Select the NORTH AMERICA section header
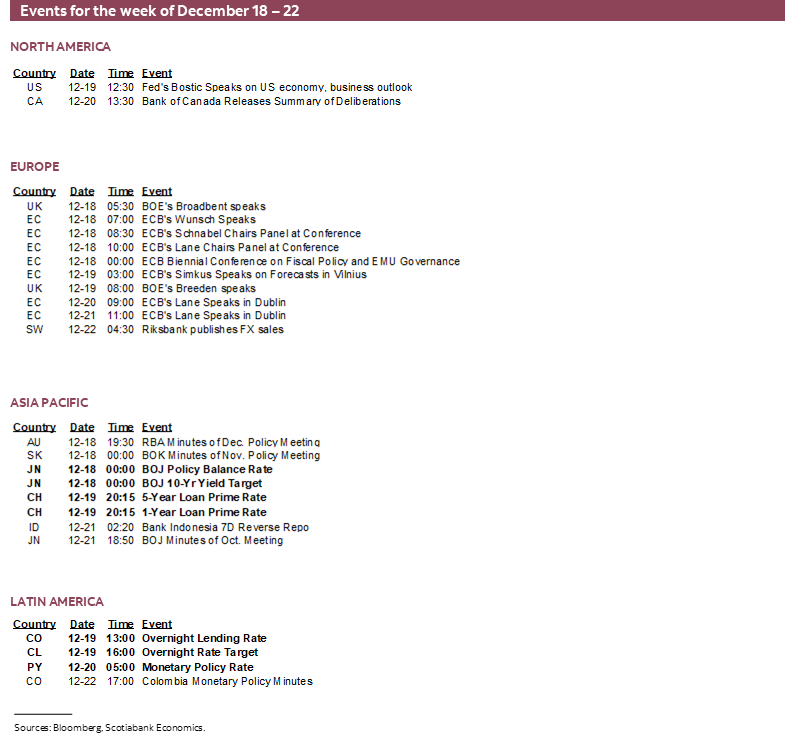785x739 pixels. (x=61, y=47)
